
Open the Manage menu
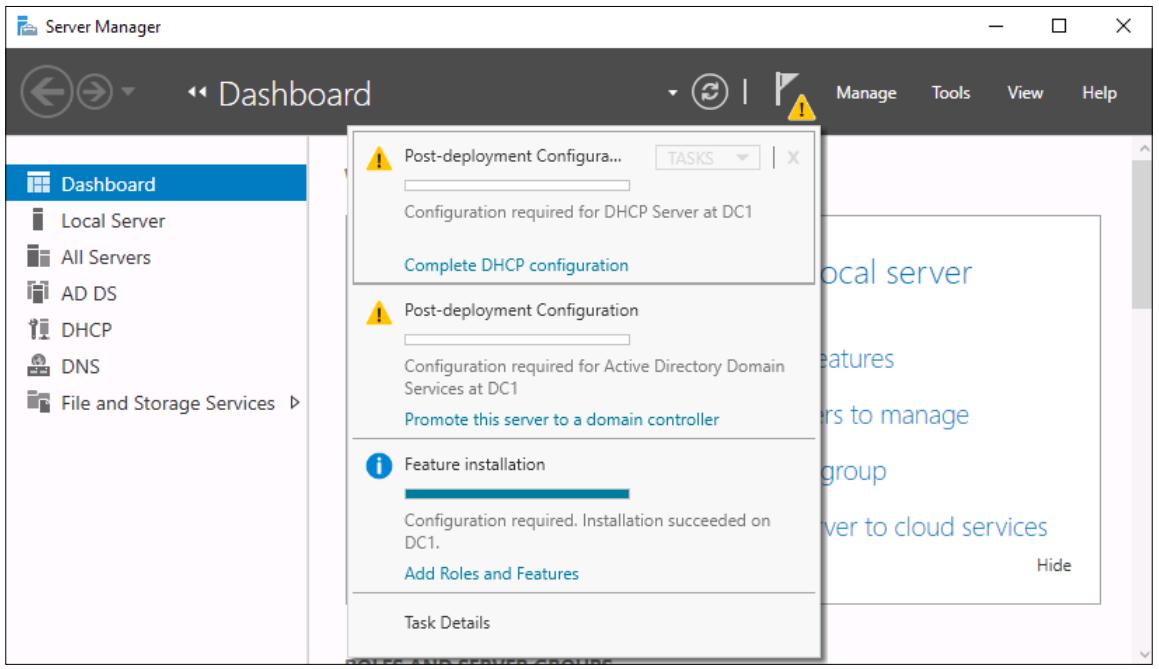pyautogui.click(x=866, y=93)
